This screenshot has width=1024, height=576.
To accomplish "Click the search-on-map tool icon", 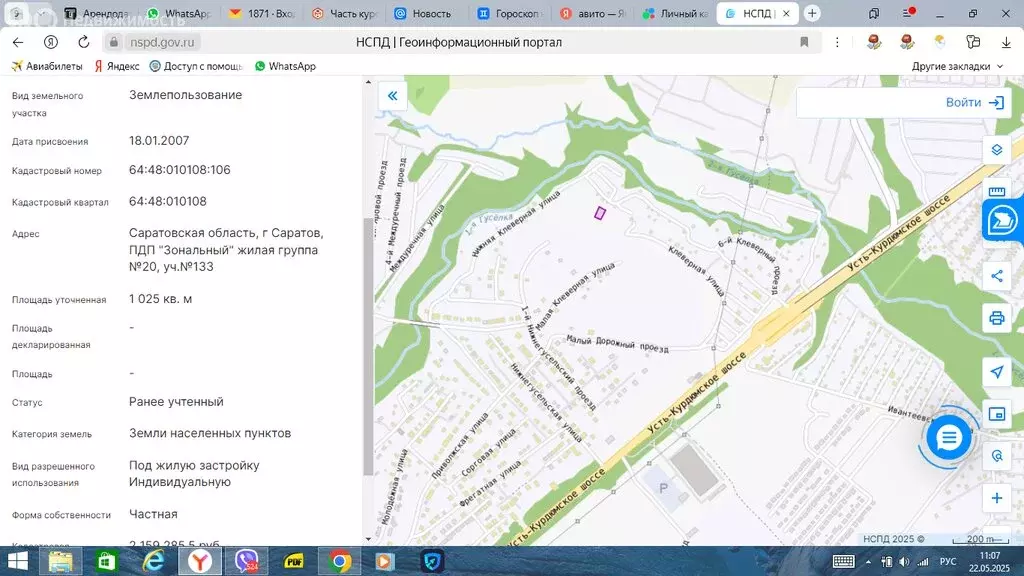I will click(x=997, y=456).
